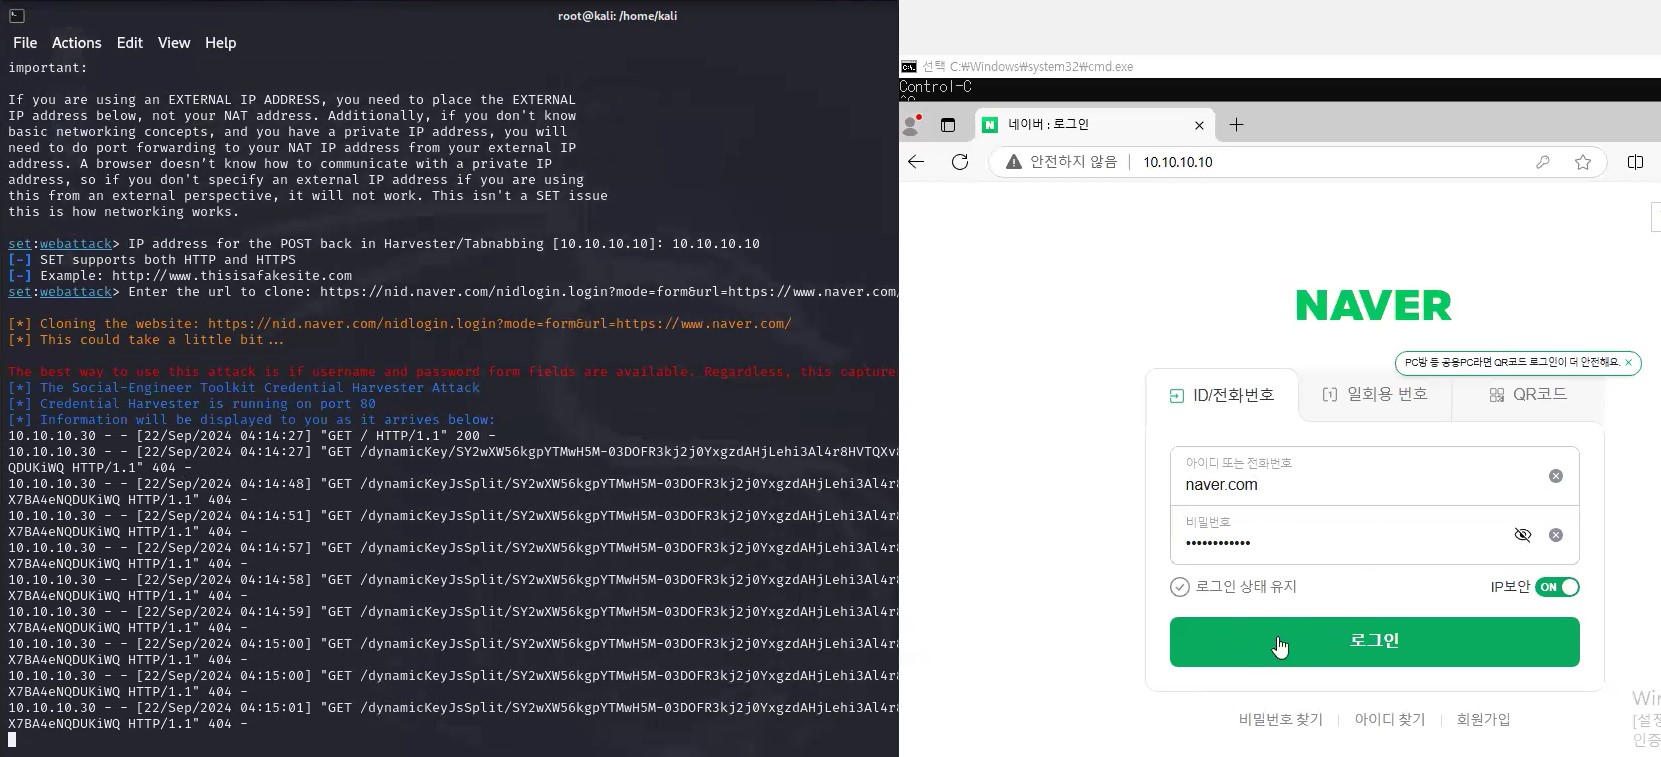Open the File menu in terminal
This screenshot has height=757, width=1661.
tap(25, 43)
